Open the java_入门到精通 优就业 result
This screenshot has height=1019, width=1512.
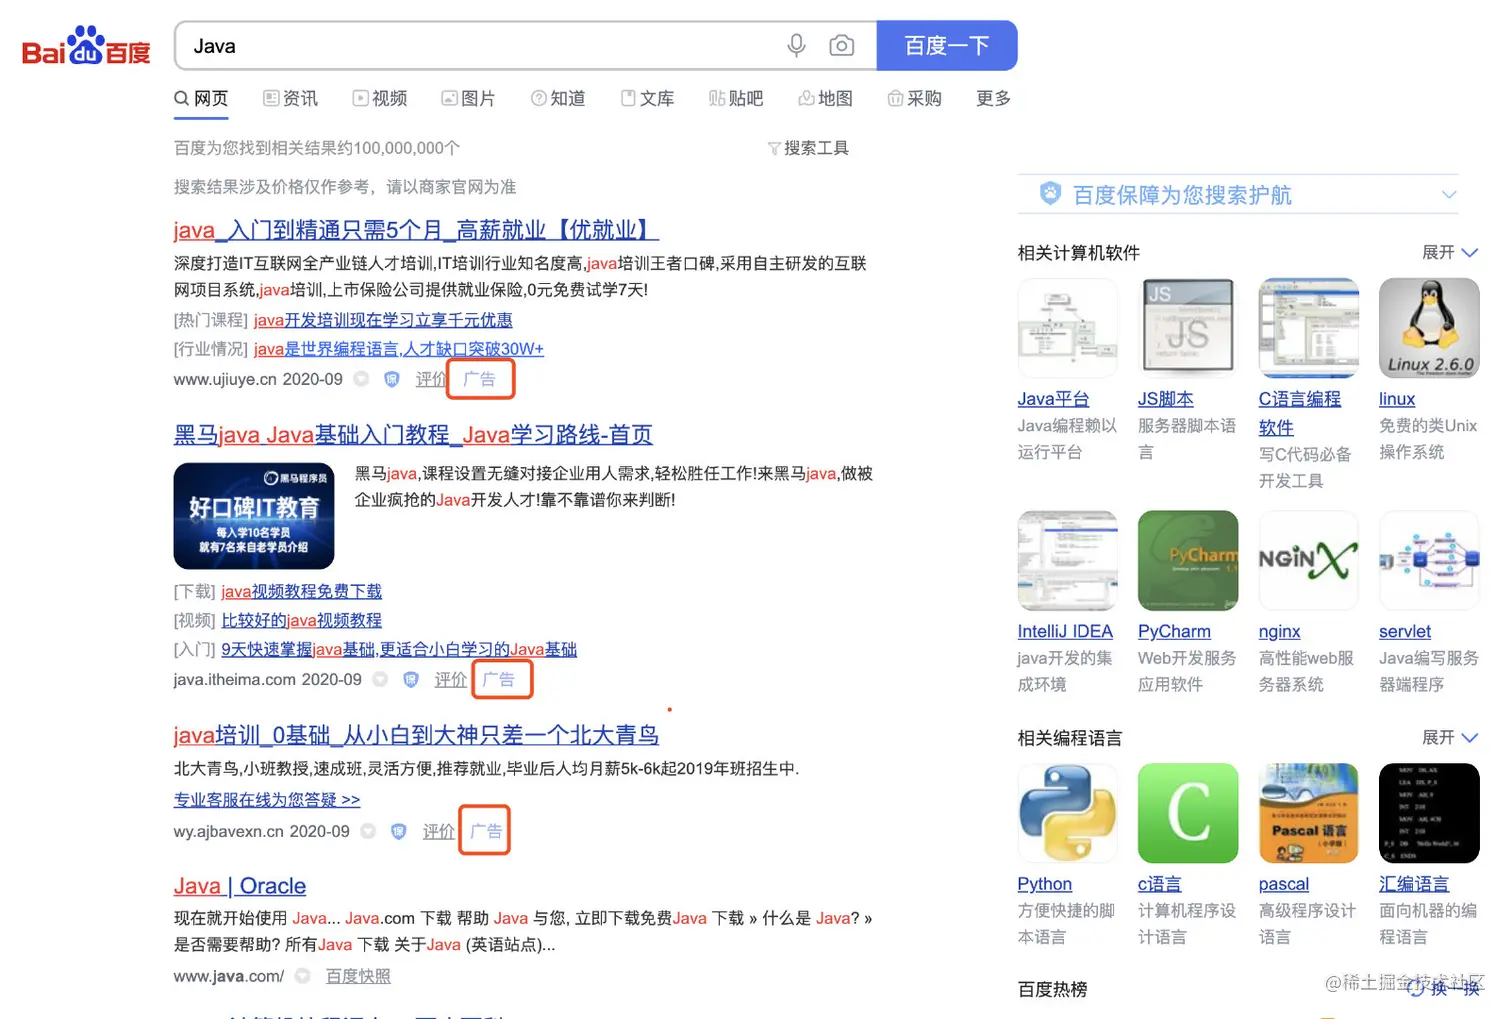416,230
